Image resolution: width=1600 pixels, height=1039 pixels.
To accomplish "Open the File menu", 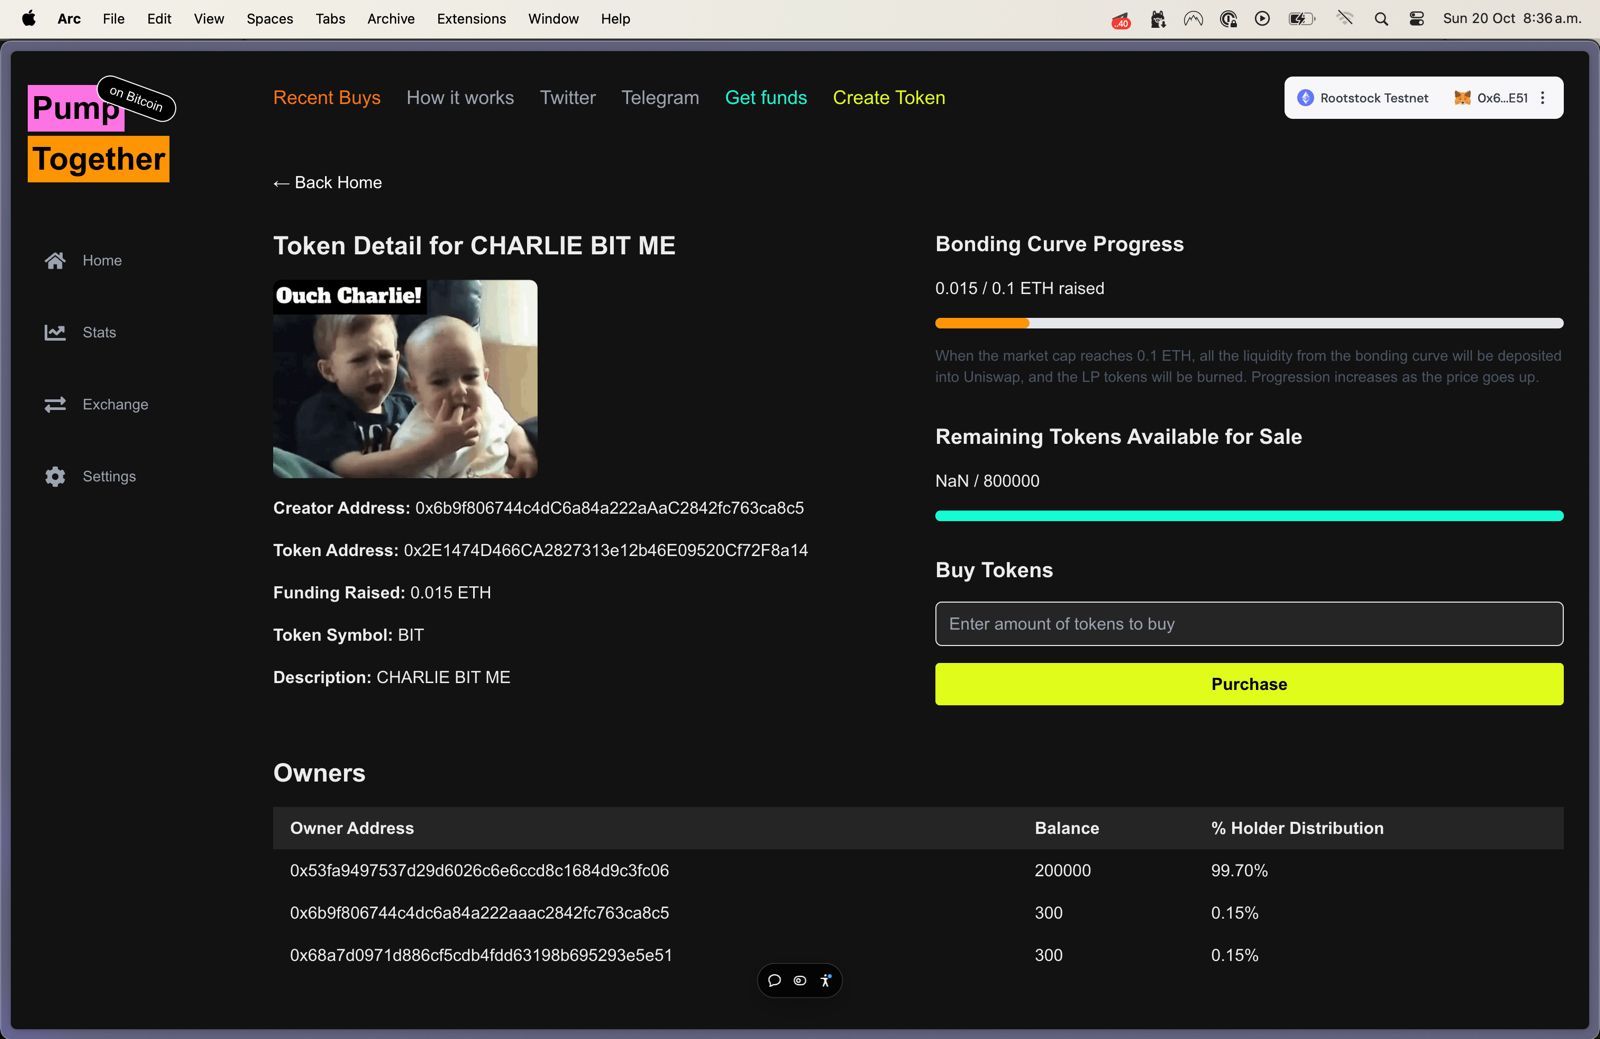I will pyautogui.click(x=114, y=18).
